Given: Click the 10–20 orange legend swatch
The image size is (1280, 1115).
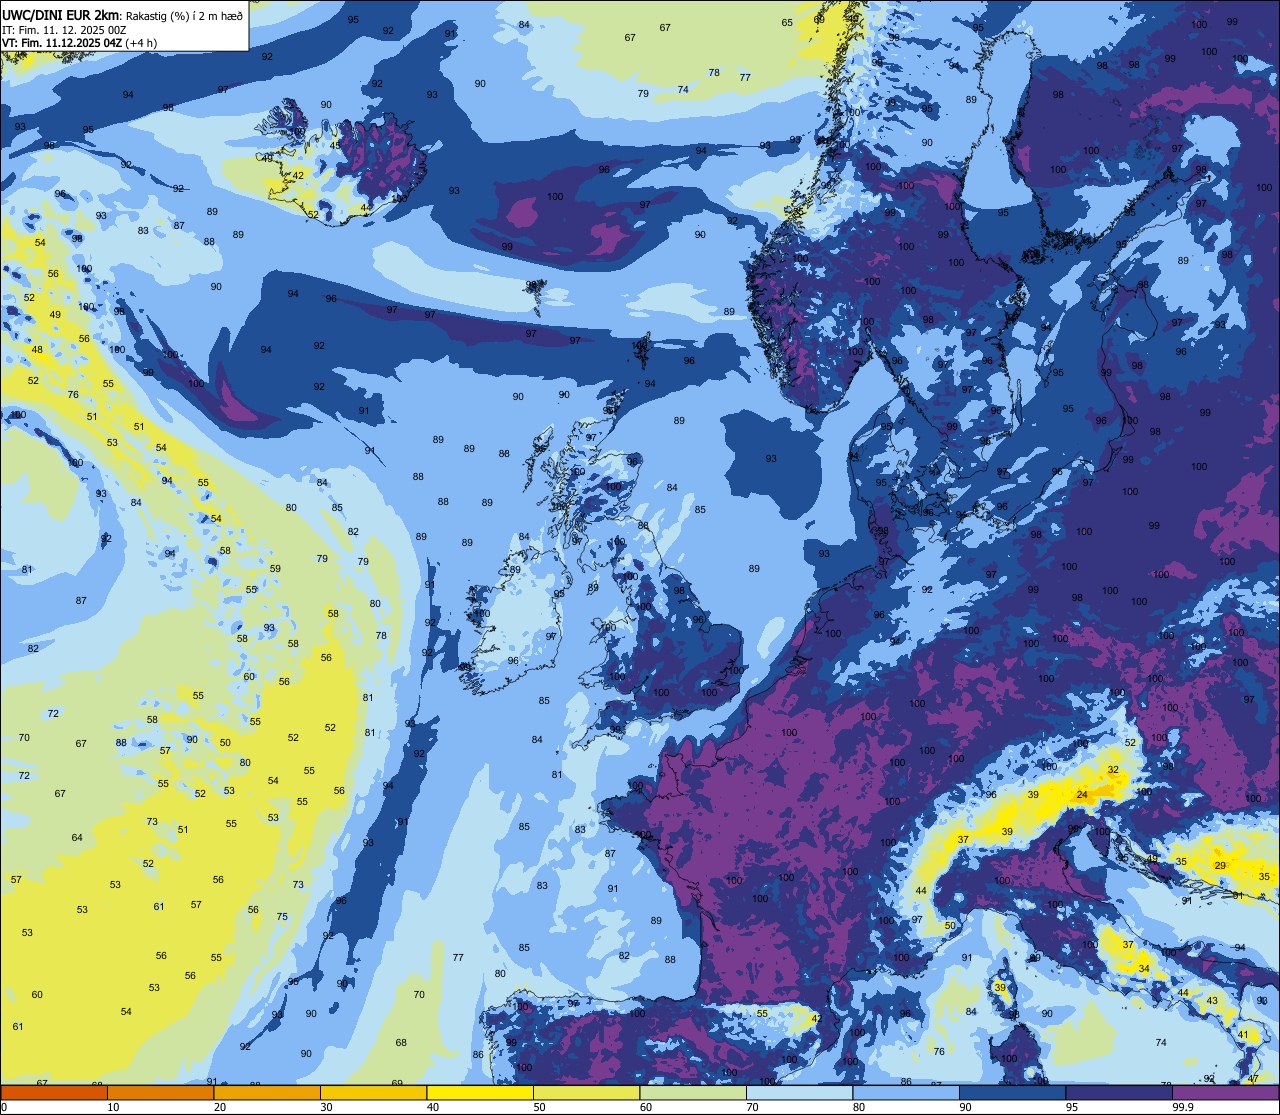Looking at the screenshot, I should coord(160,1092).
